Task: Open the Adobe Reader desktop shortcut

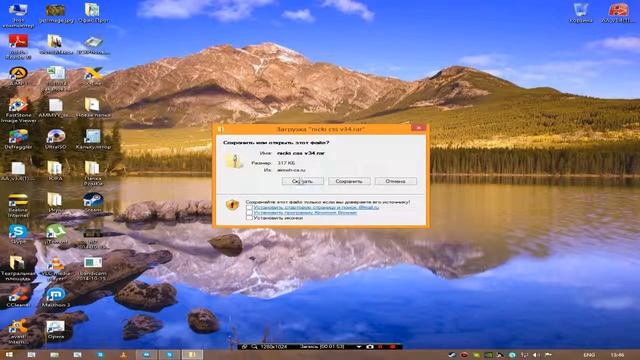Action: (18, 47)
